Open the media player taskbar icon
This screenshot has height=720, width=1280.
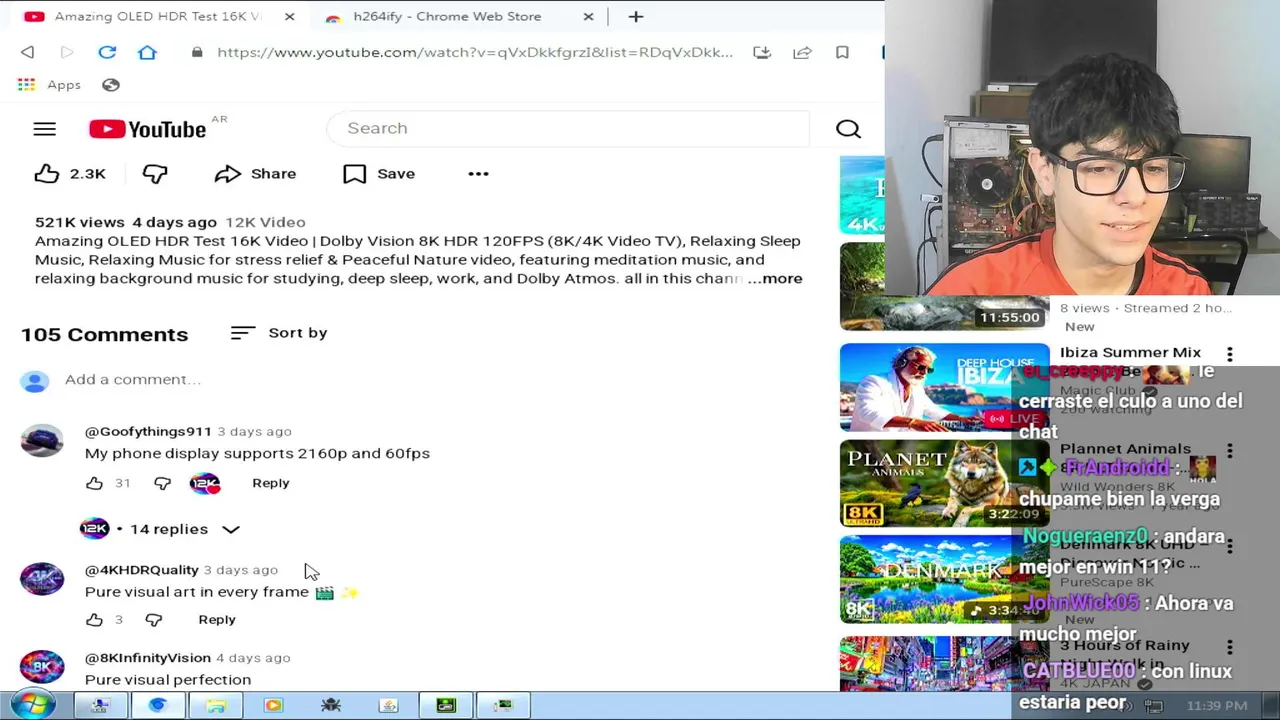[x=273, y=706]
